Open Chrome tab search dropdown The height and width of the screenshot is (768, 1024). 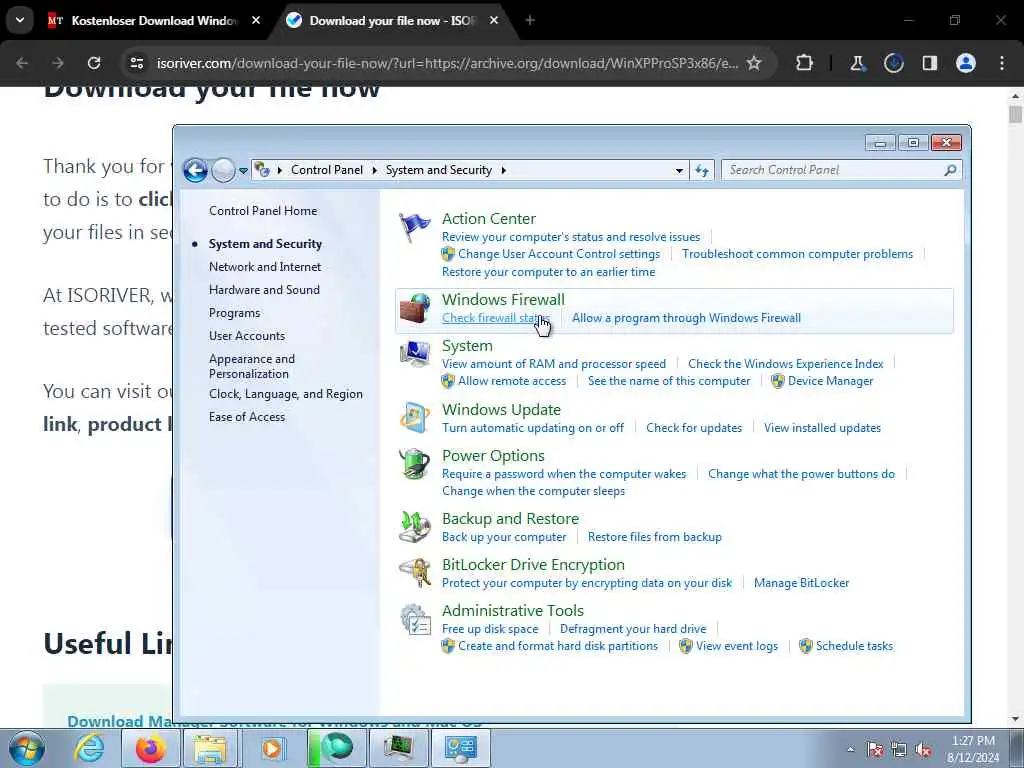point(20,20)
